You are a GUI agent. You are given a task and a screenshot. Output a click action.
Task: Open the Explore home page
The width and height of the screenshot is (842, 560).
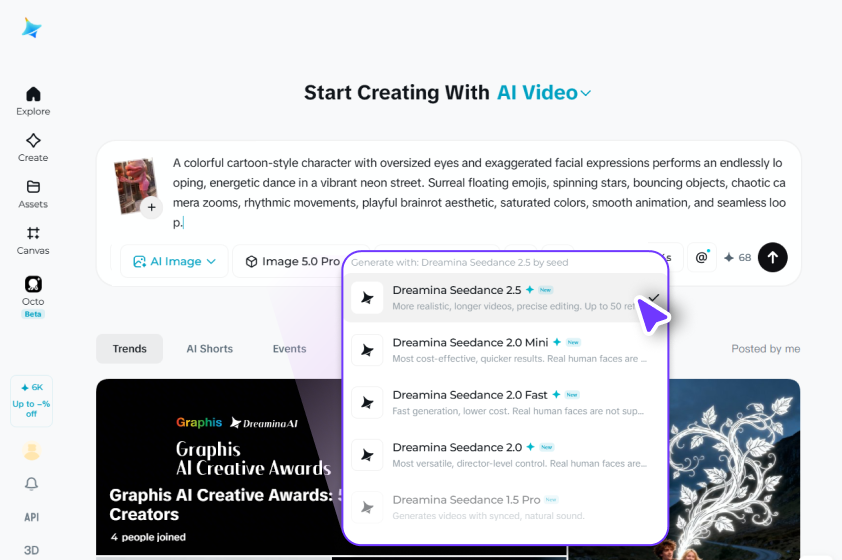[33, 101]
